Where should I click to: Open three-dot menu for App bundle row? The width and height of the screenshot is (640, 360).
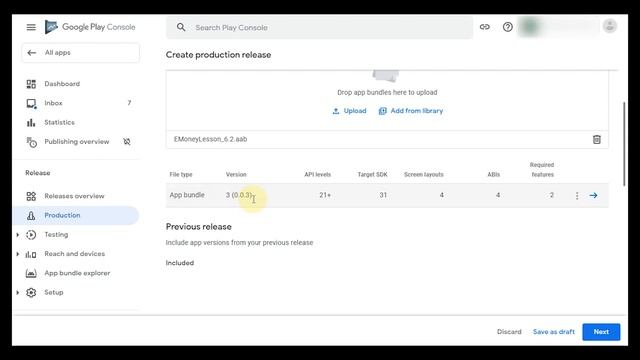pos(577,196)
